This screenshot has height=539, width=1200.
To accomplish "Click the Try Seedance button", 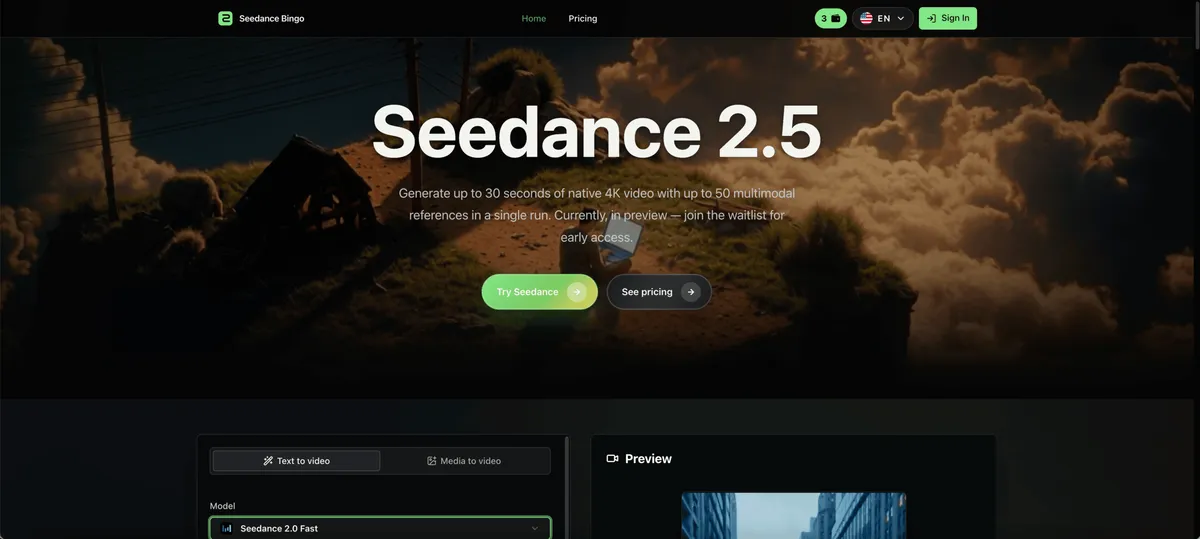I will 540,292.
